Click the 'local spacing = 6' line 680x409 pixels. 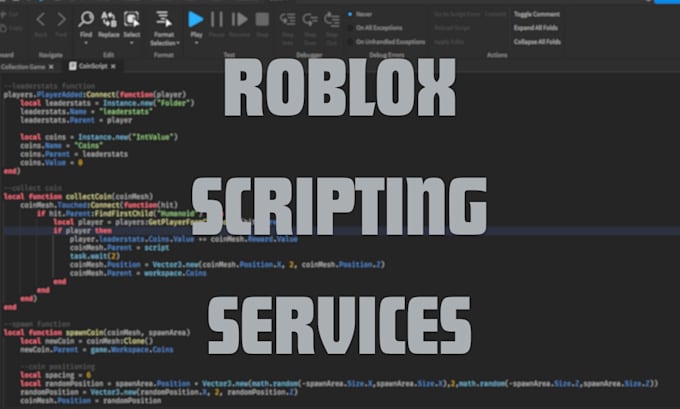(56, 375)
